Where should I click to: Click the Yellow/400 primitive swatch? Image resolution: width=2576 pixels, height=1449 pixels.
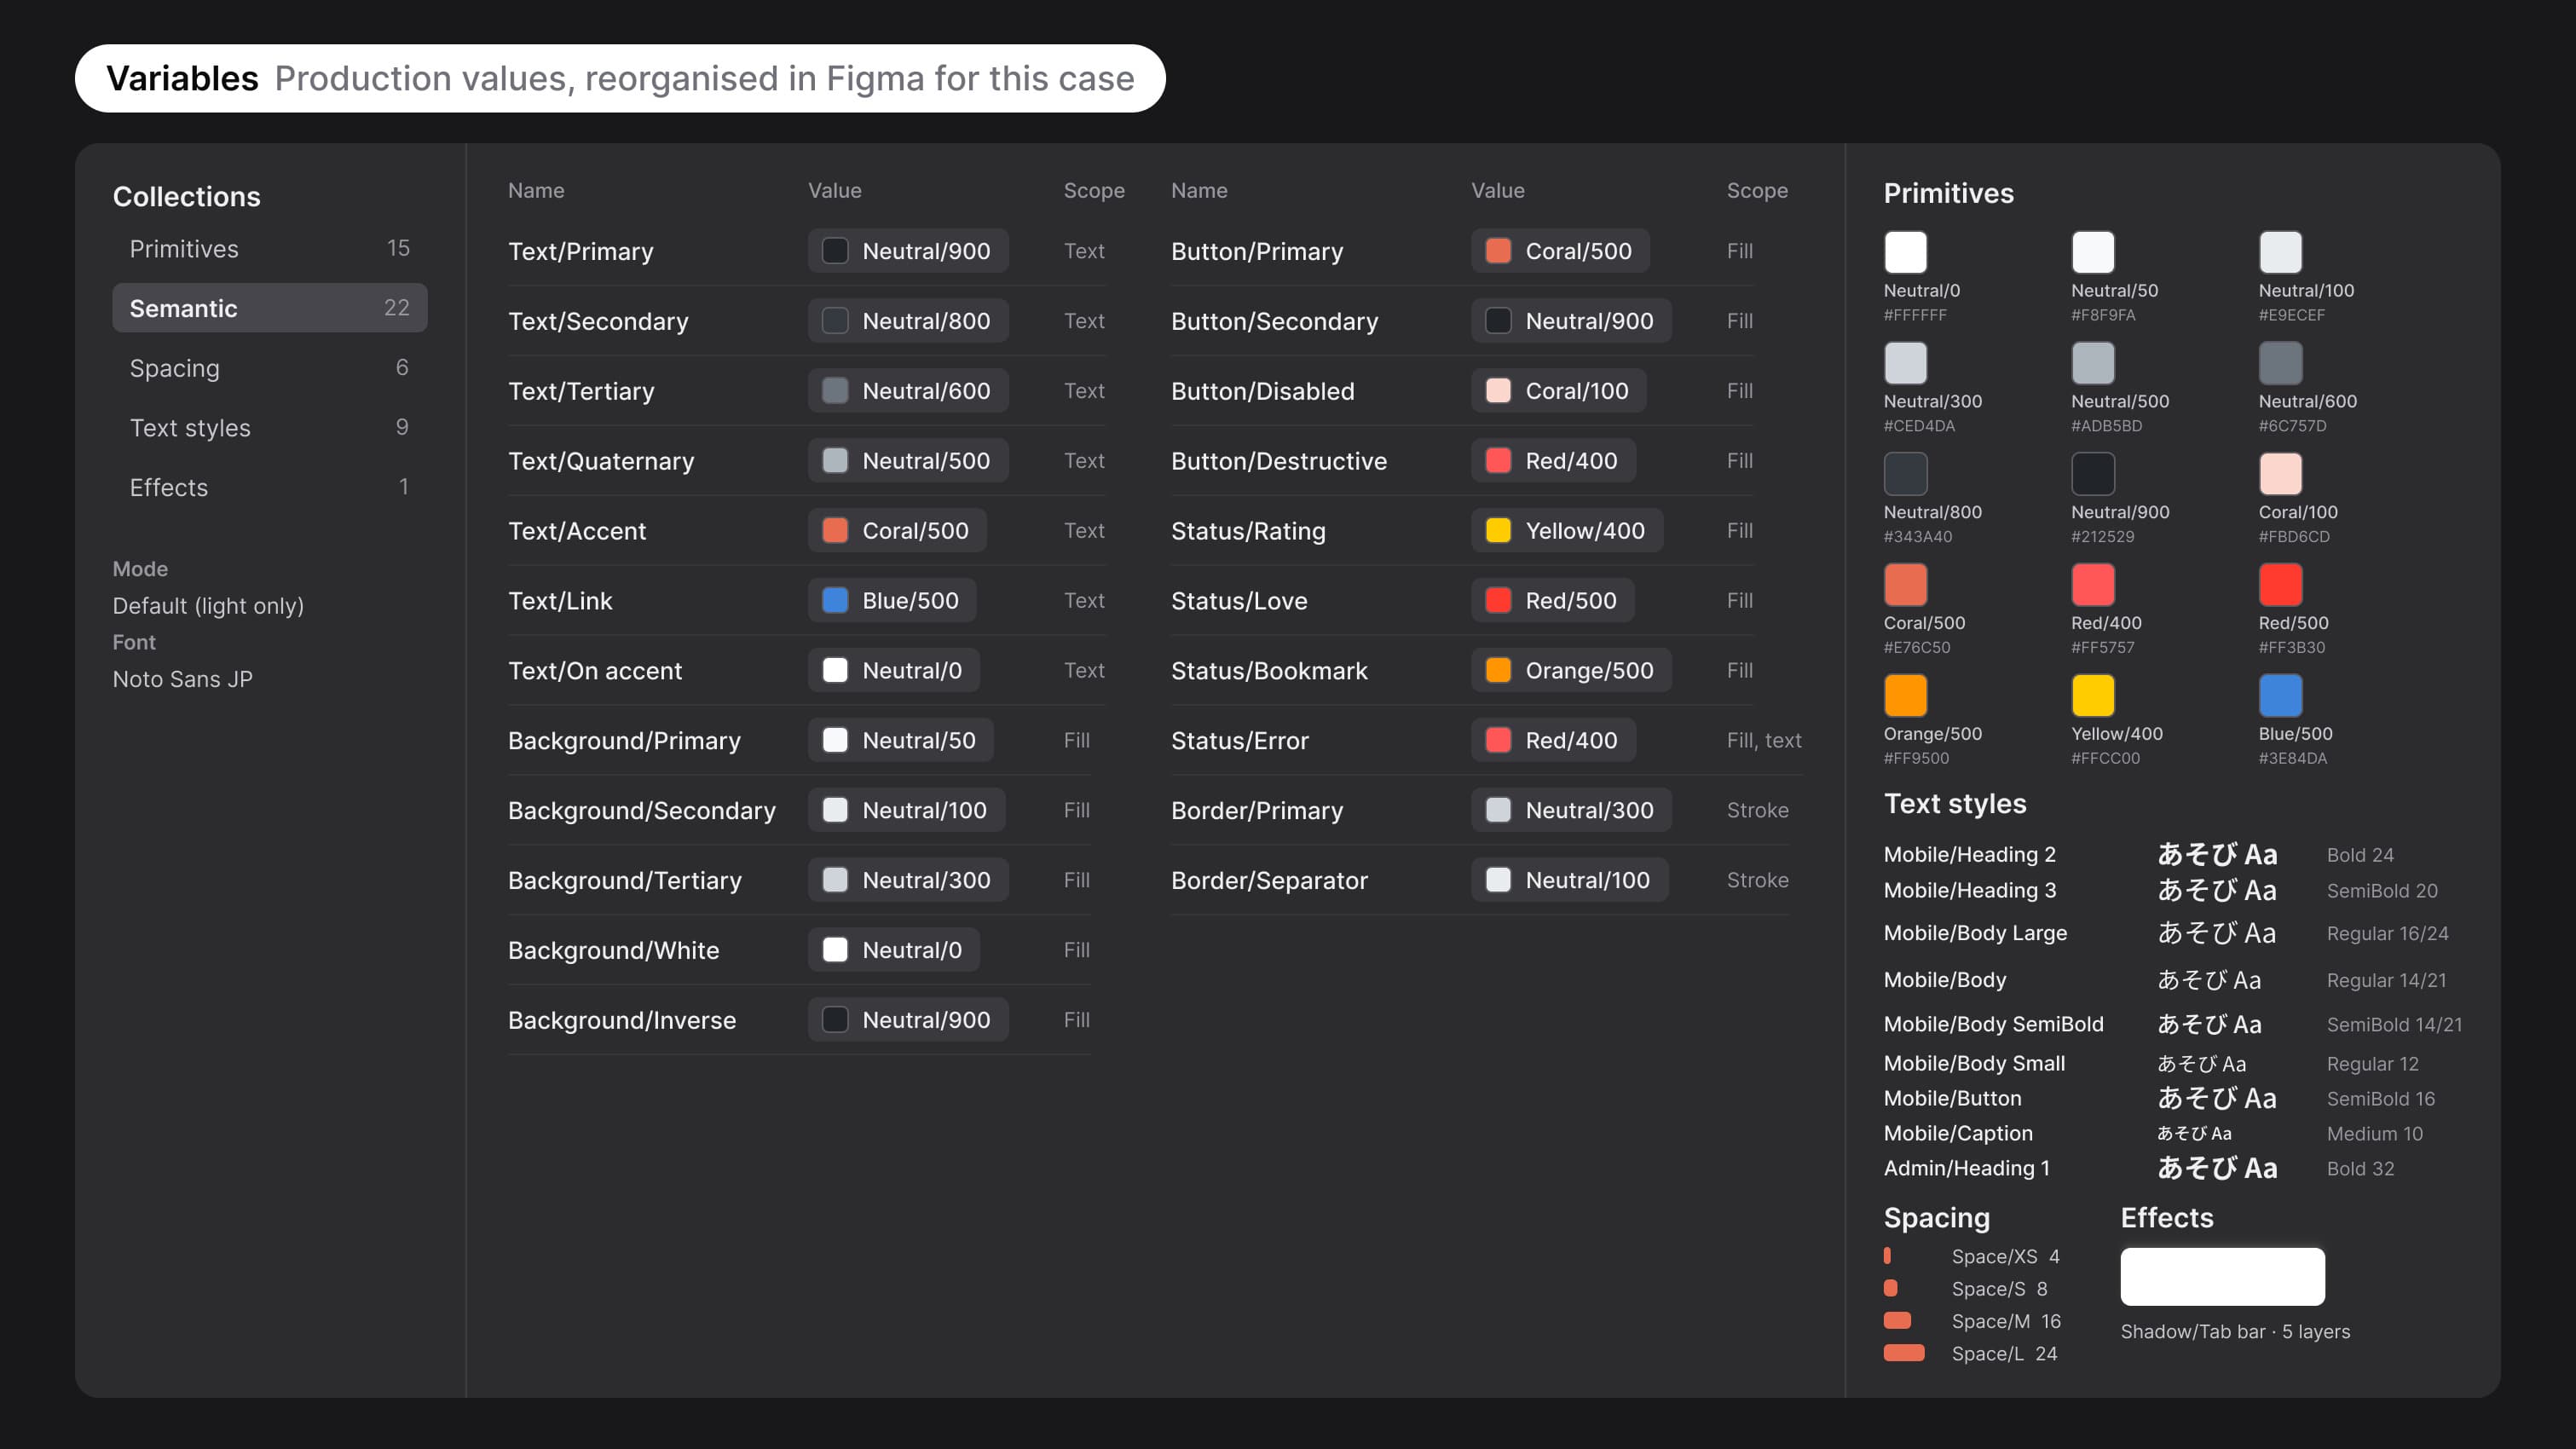click(x=2093, y=696)
